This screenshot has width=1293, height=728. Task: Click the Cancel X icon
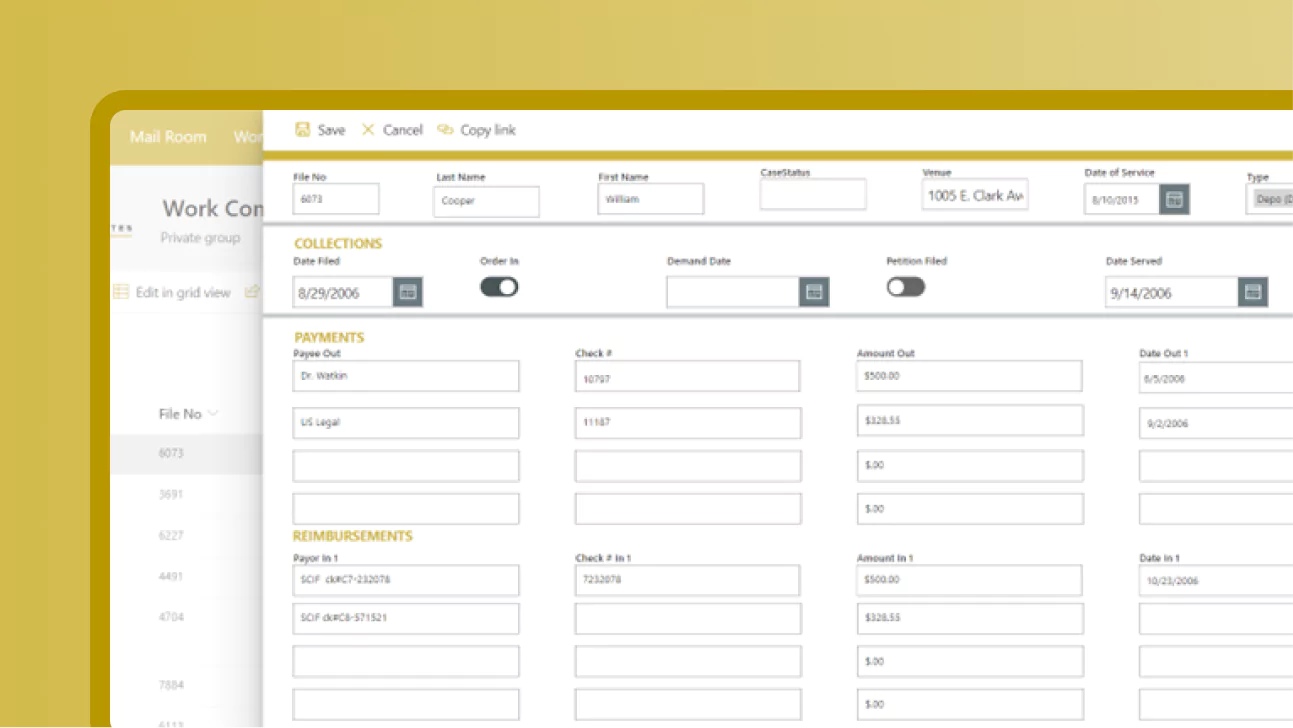point(368,130)
